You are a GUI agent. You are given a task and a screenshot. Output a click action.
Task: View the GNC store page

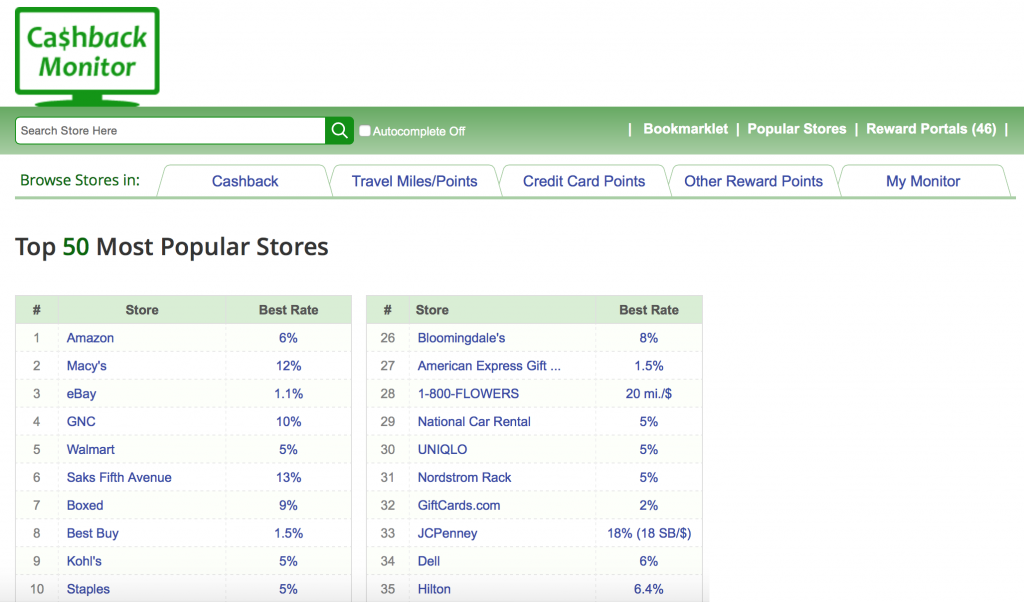coord(81,422)
